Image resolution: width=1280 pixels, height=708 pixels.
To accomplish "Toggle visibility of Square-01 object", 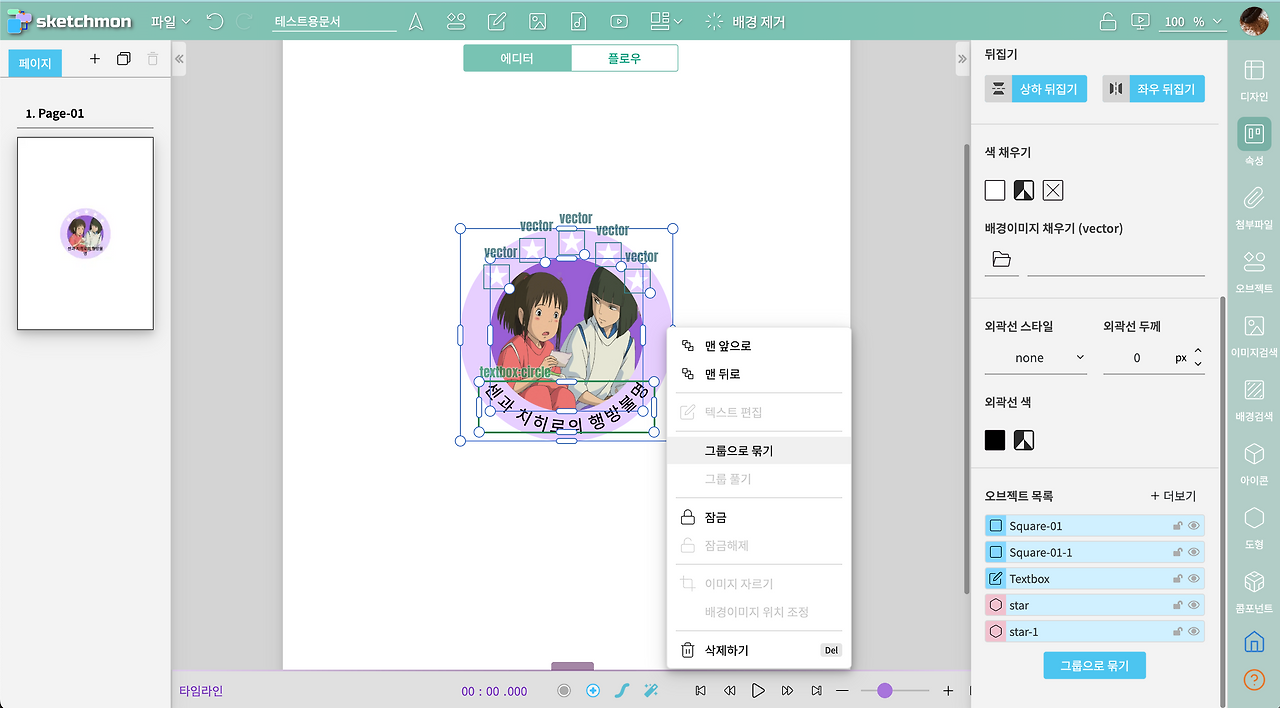I will (1193, 526).
